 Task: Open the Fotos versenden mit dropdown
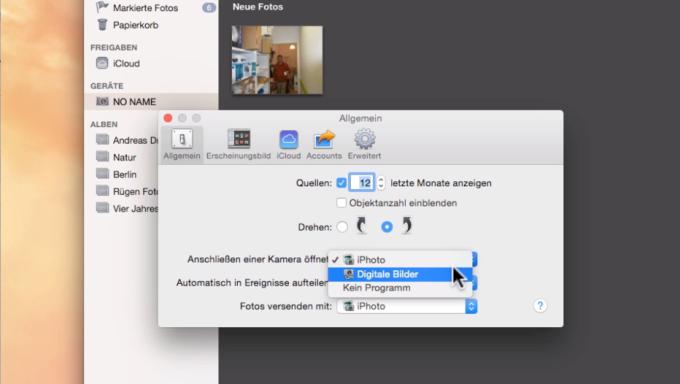pos(407,306)
